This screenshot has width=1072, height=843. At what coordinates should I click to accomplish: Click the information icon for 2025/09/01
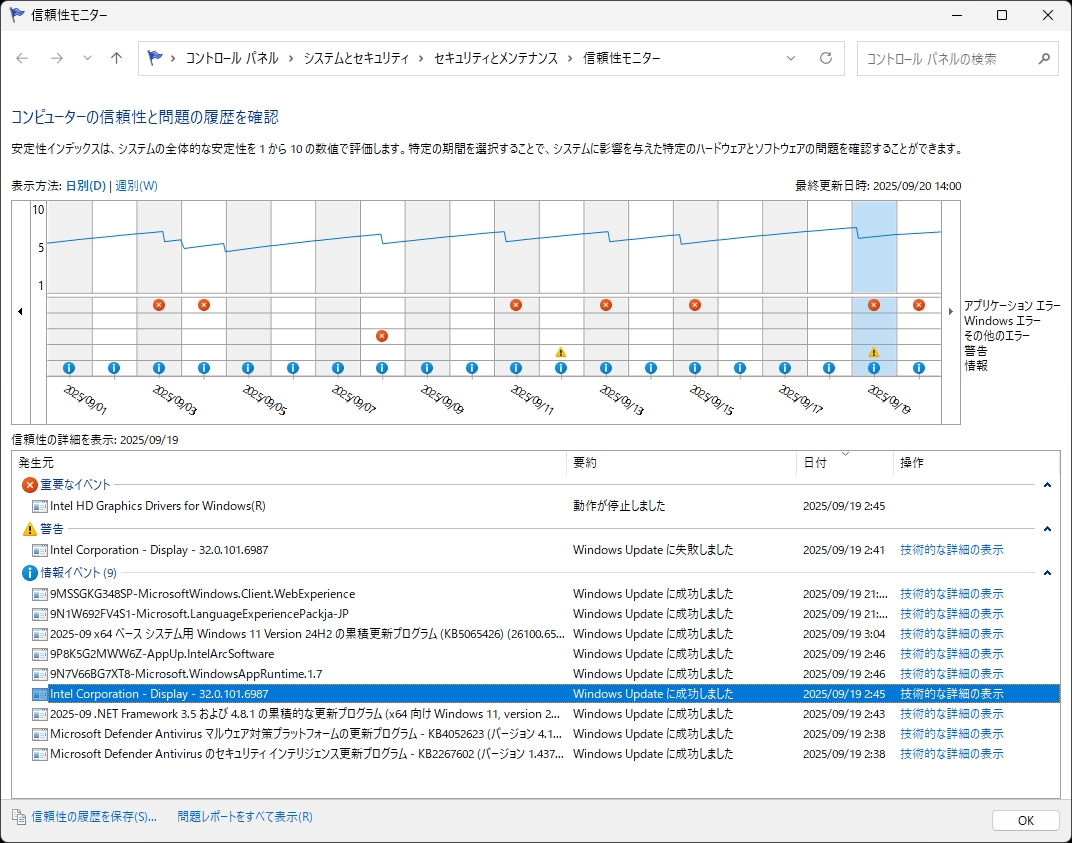pos(69,368)
